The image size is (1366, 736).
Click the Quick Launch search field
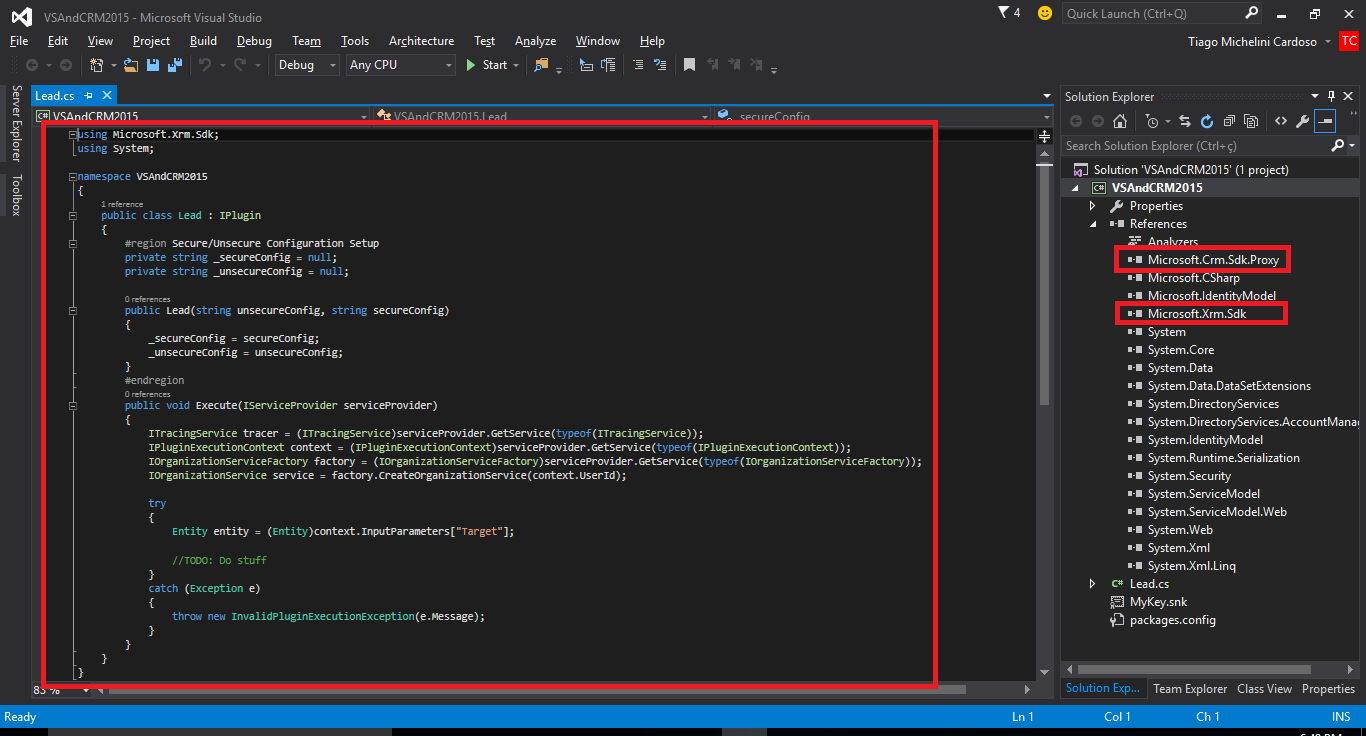coord(1152,13)
